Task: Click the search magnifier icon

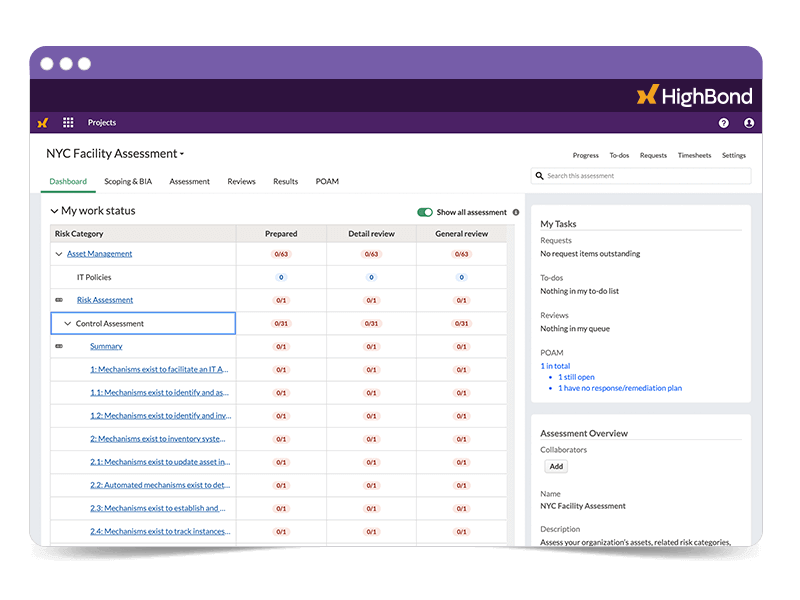Action: tap(539, 176)
